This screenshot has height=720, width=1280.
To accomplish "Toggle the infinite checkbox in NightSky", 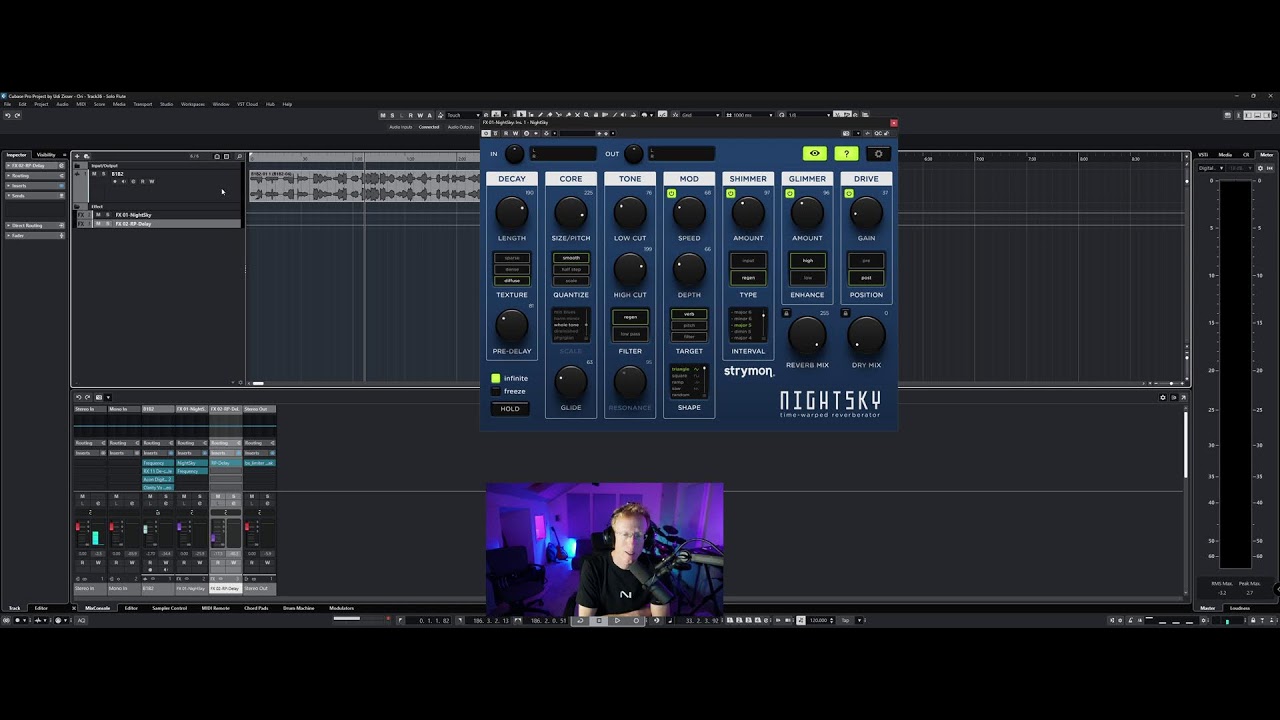I will click(495, 378).
